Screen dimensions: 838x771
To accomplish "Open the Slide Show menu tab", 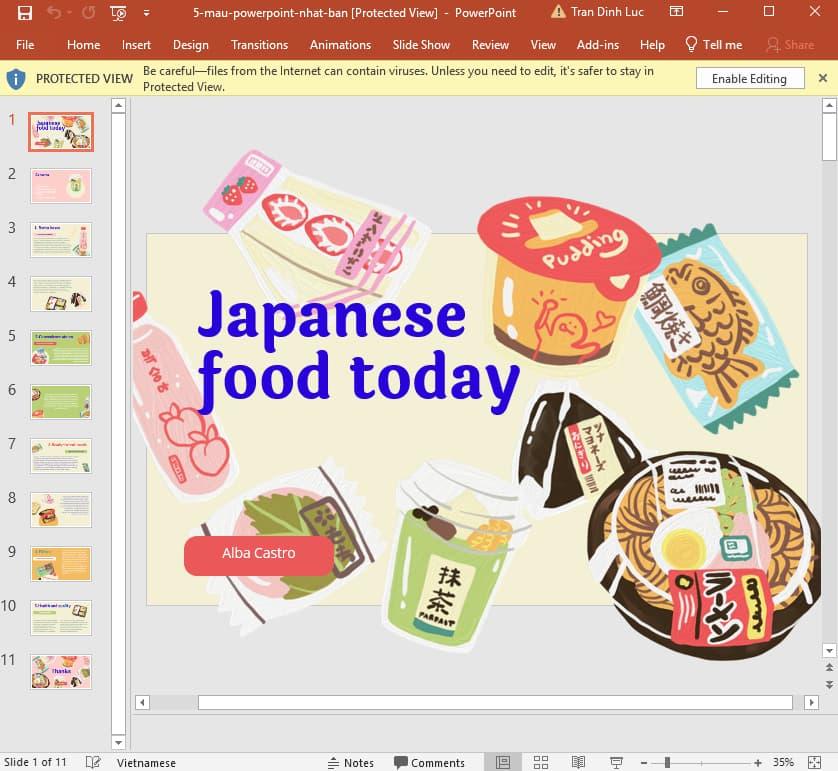I will [421, 44].
